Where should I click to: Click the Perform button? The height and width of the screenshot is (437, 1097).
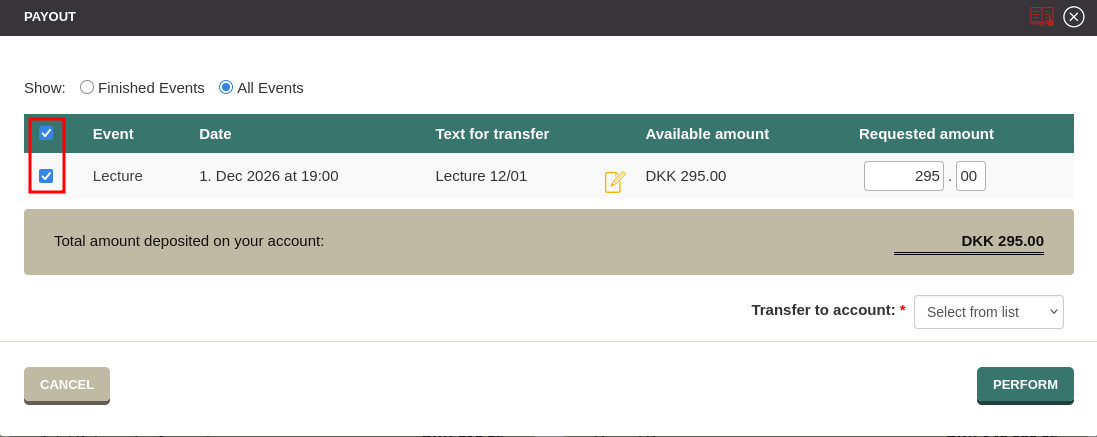tap(1025, 384)
